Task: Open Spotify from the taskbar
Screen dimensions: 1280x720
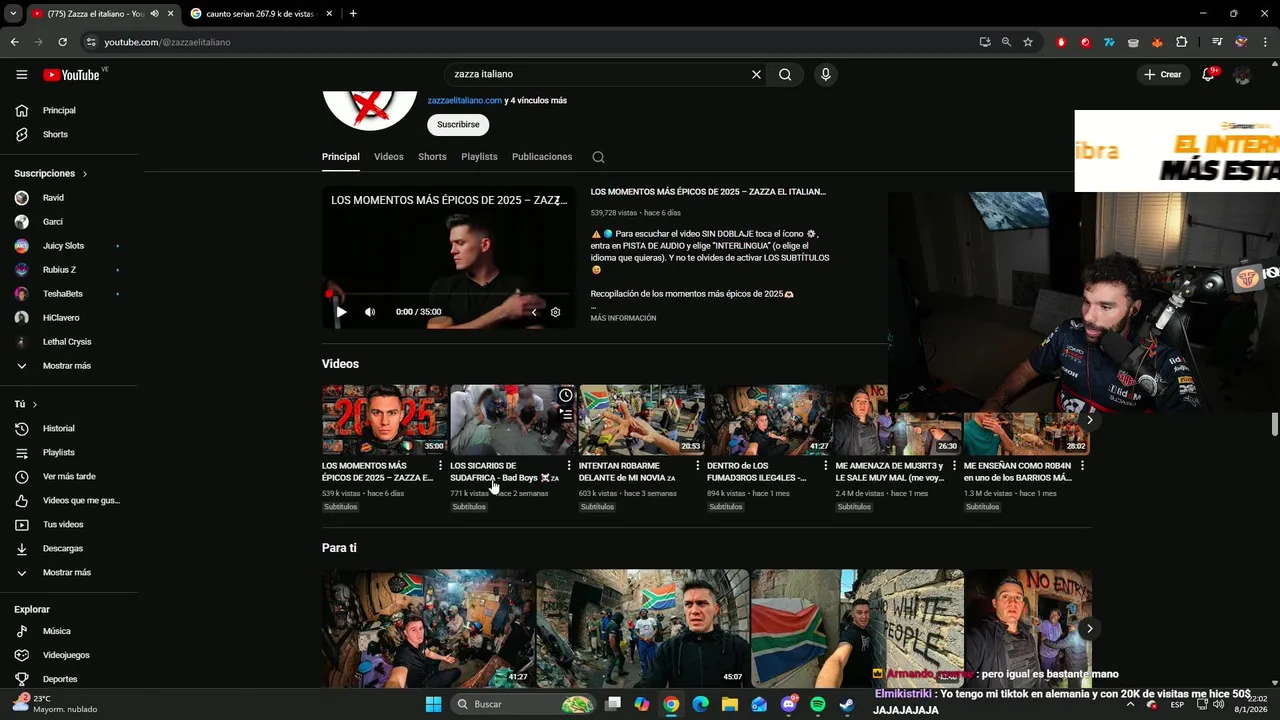Action: click(x=818, y=704)
